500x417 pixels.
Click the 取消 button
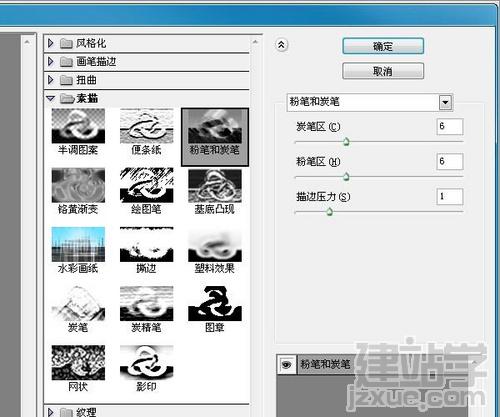point(383,71)
